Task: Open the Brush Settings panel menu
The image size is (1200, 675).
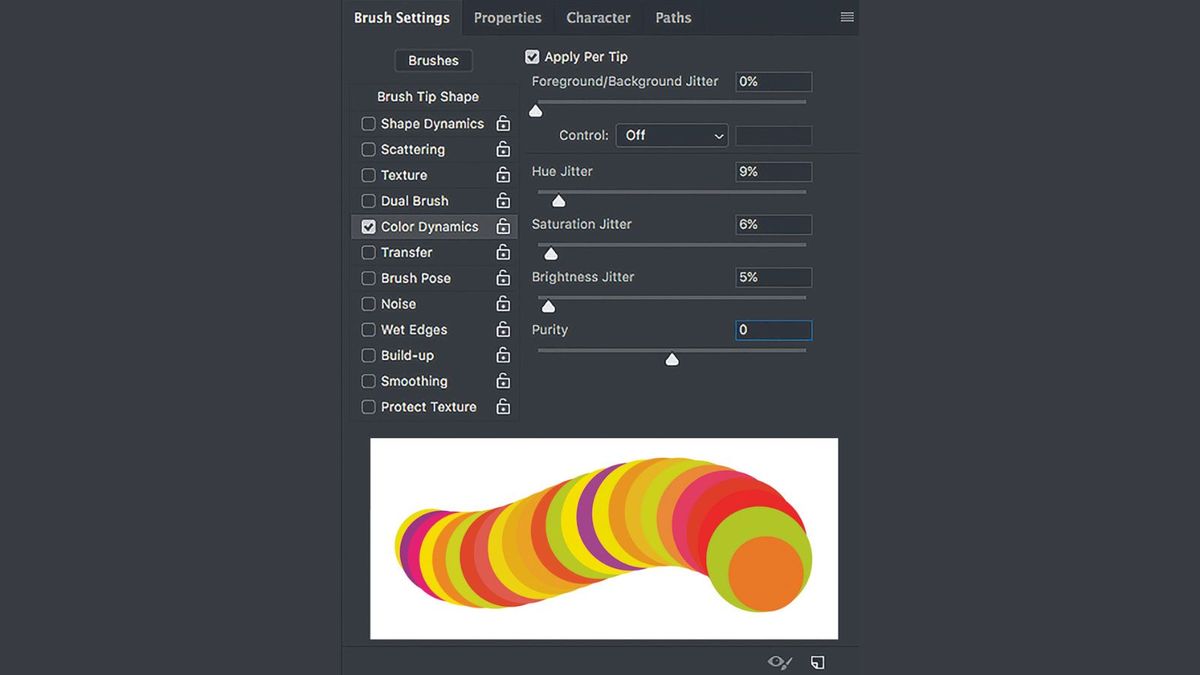Action: point(846,17)
